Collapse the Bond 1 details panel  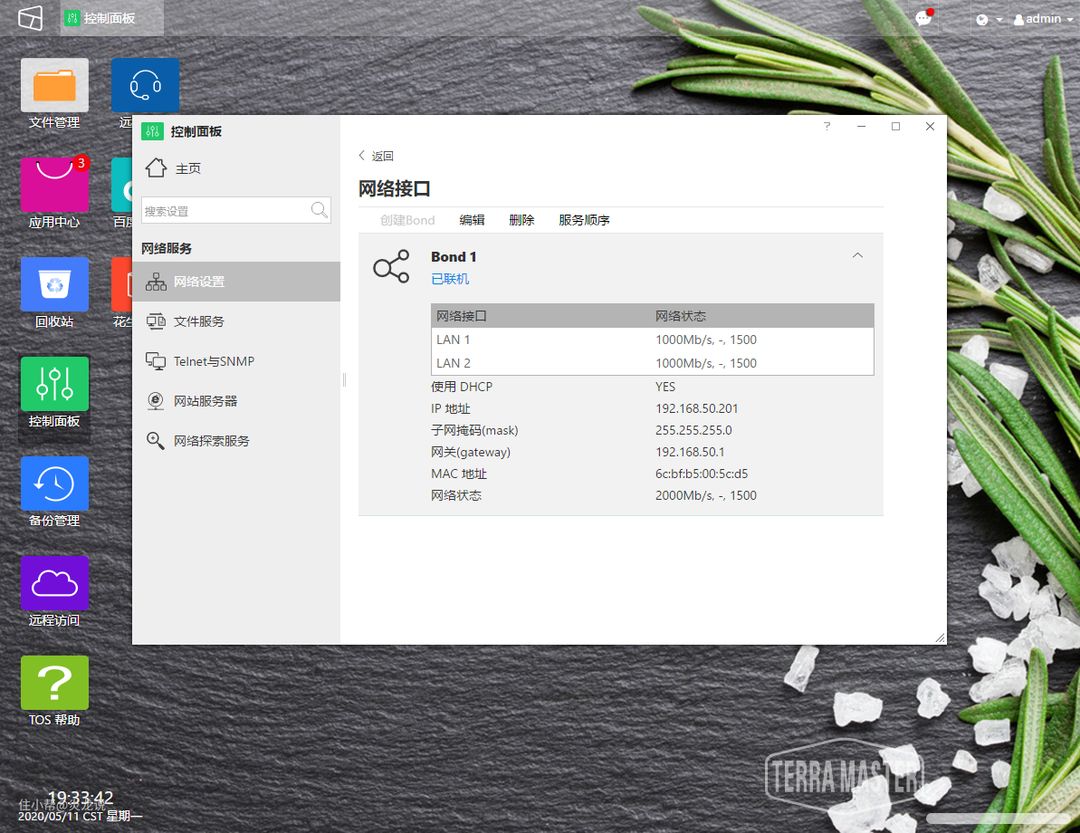(x=857, y=256)
